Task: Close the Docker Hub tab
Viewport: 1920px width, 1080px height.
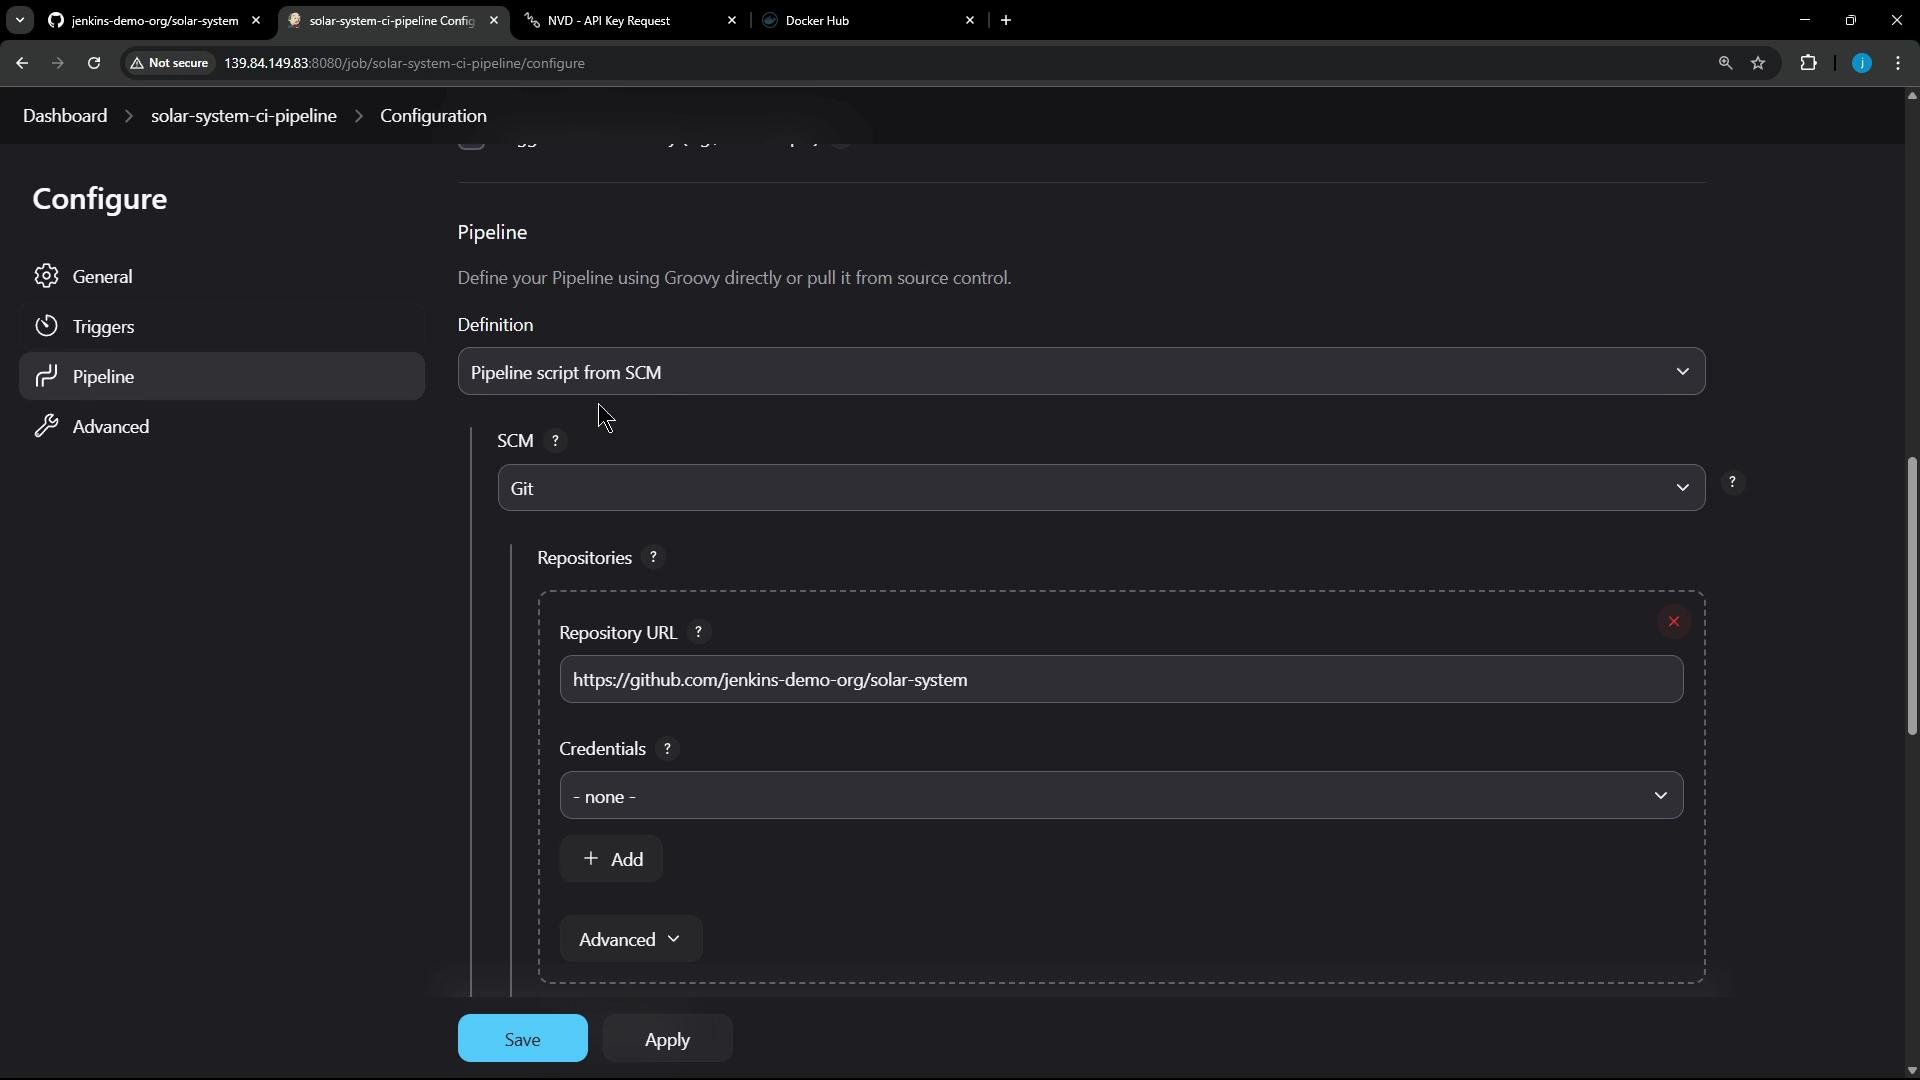Action: pyautogui.click(x=969, y=20)
